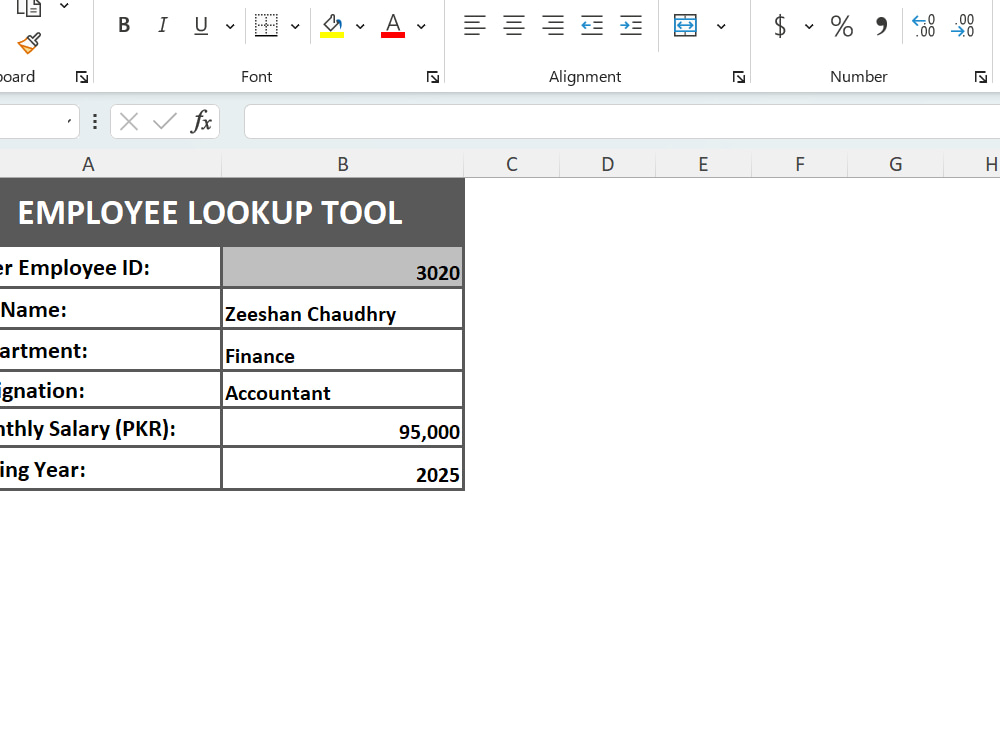1000x750 pixels.
Task: Open the underline style dropdown arrow
Action: pyautogui.click(x=230, y=26)
